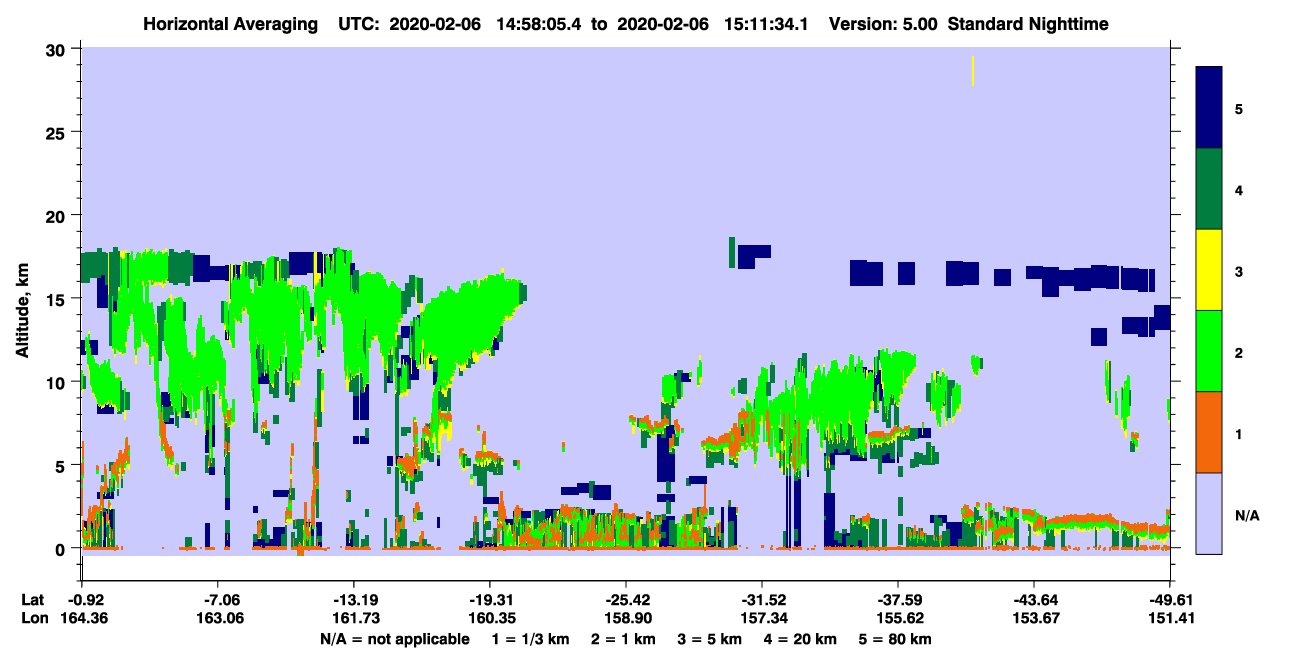The width and height of the screenshot is (1300, 667).
Task: Click longitude value '155.62'
Action: click(x=898, y=618)
